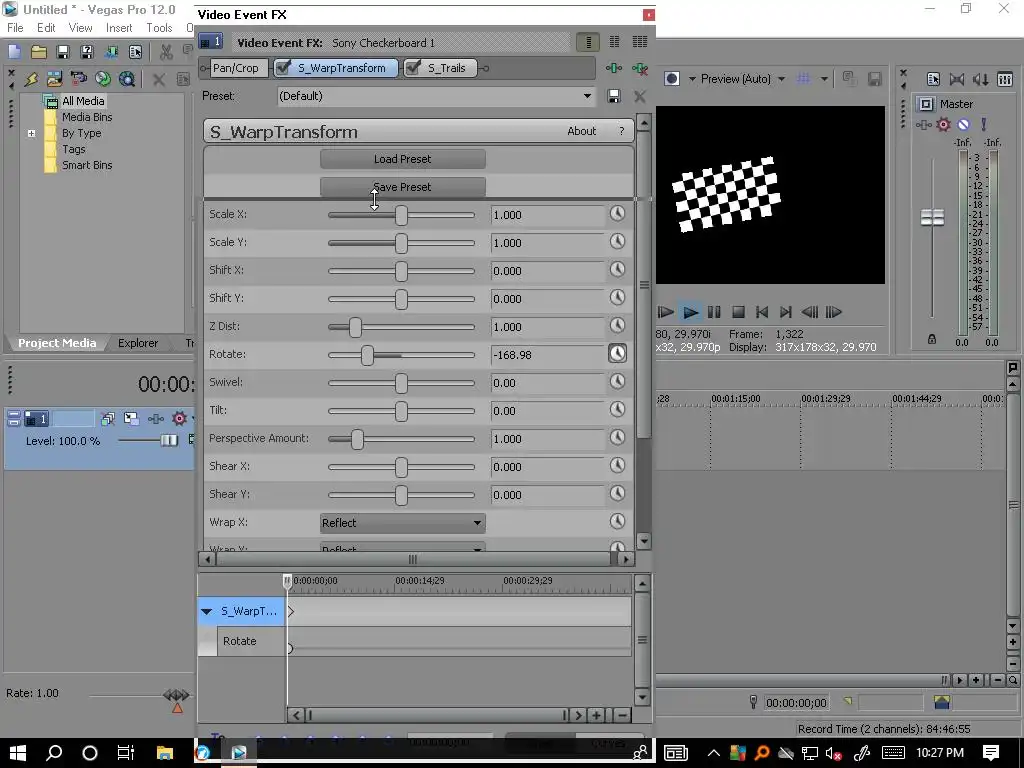Open File Explorer from the taskbar
This screenshot has height=768, width=1024.
[x=165, y=752]
